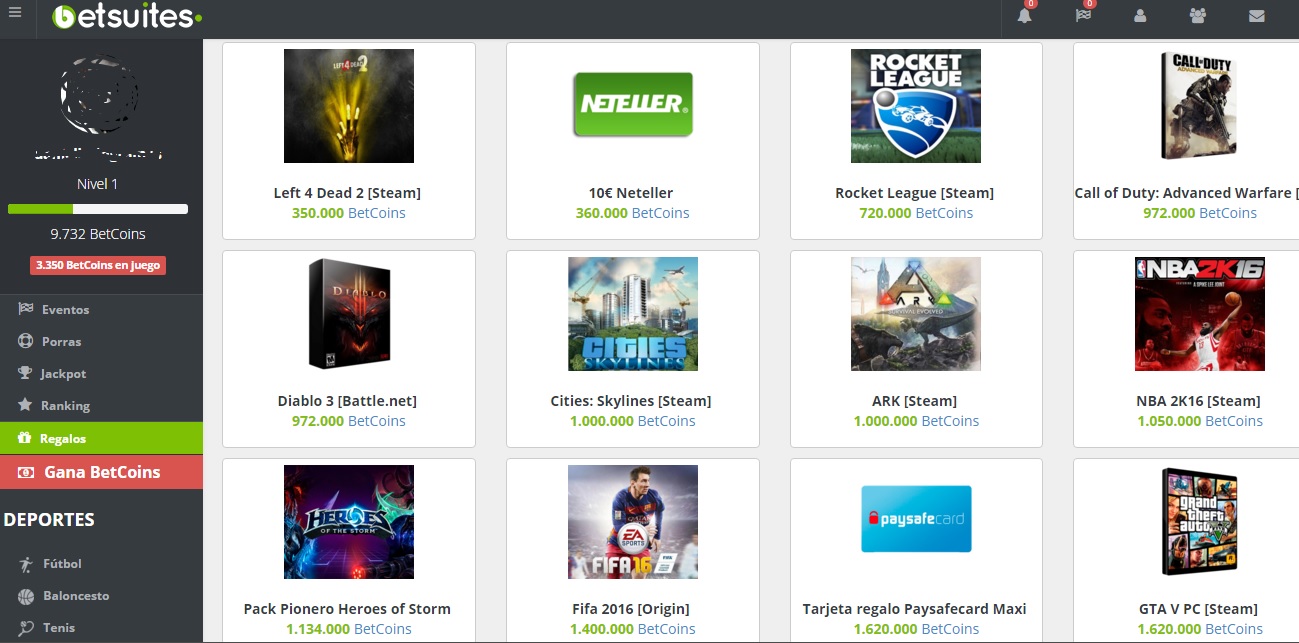Open the Heroes of the Storm image
The image size is (1299, 643).
coord(349,522)
